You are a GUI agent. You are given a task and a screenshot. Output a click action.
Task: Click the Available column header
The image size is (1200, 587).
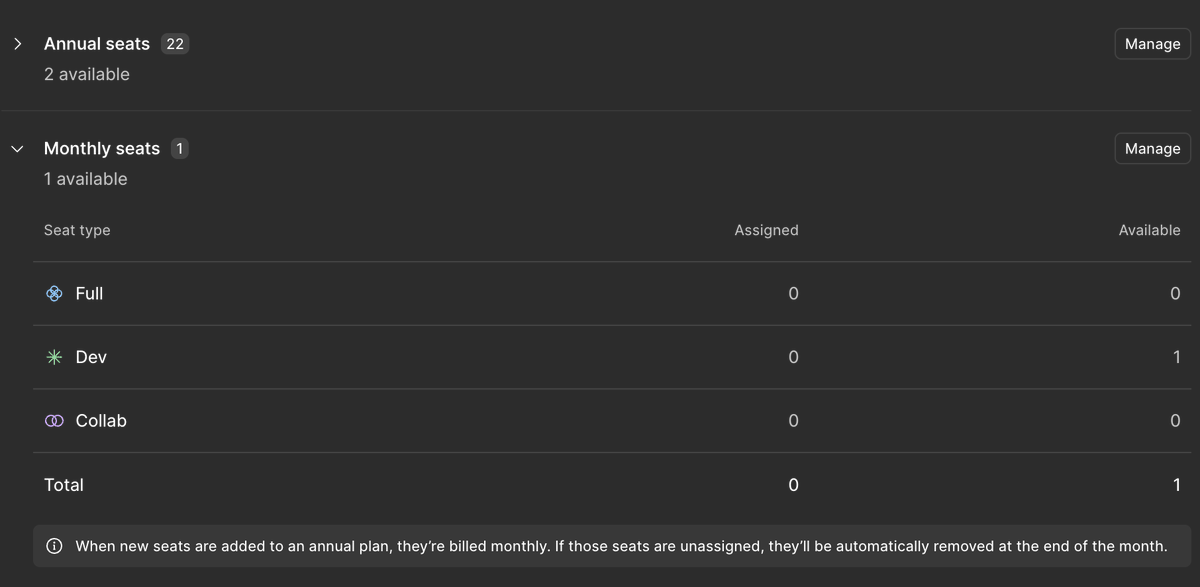[1149, 230]
